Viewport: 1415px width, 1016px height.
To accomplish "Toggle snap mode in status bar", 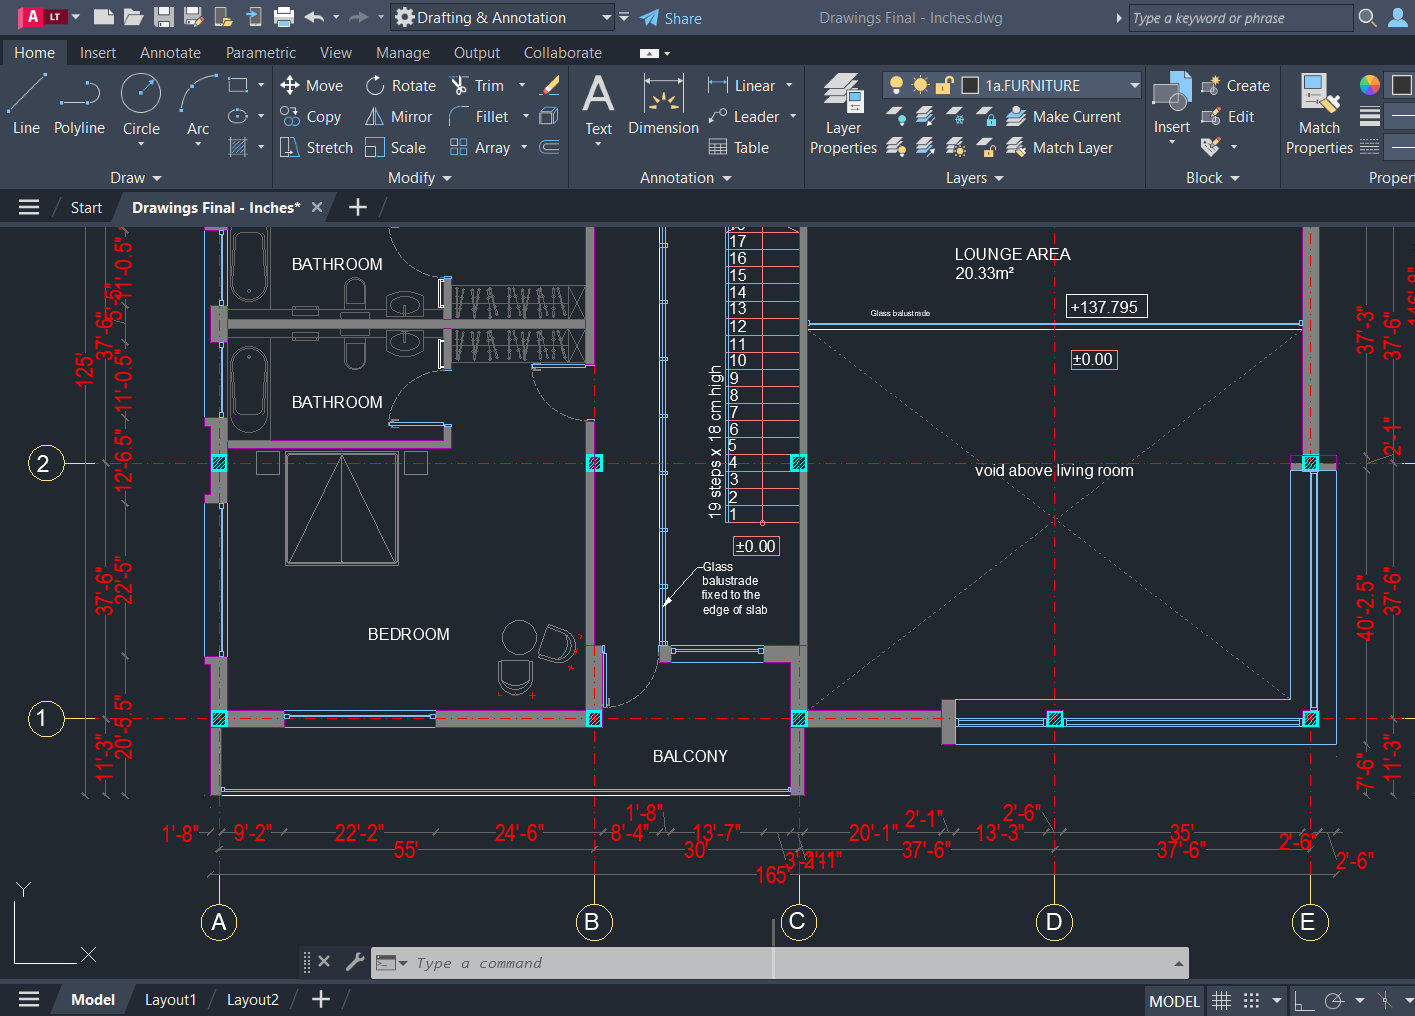I will [x=1251, y=1000].
